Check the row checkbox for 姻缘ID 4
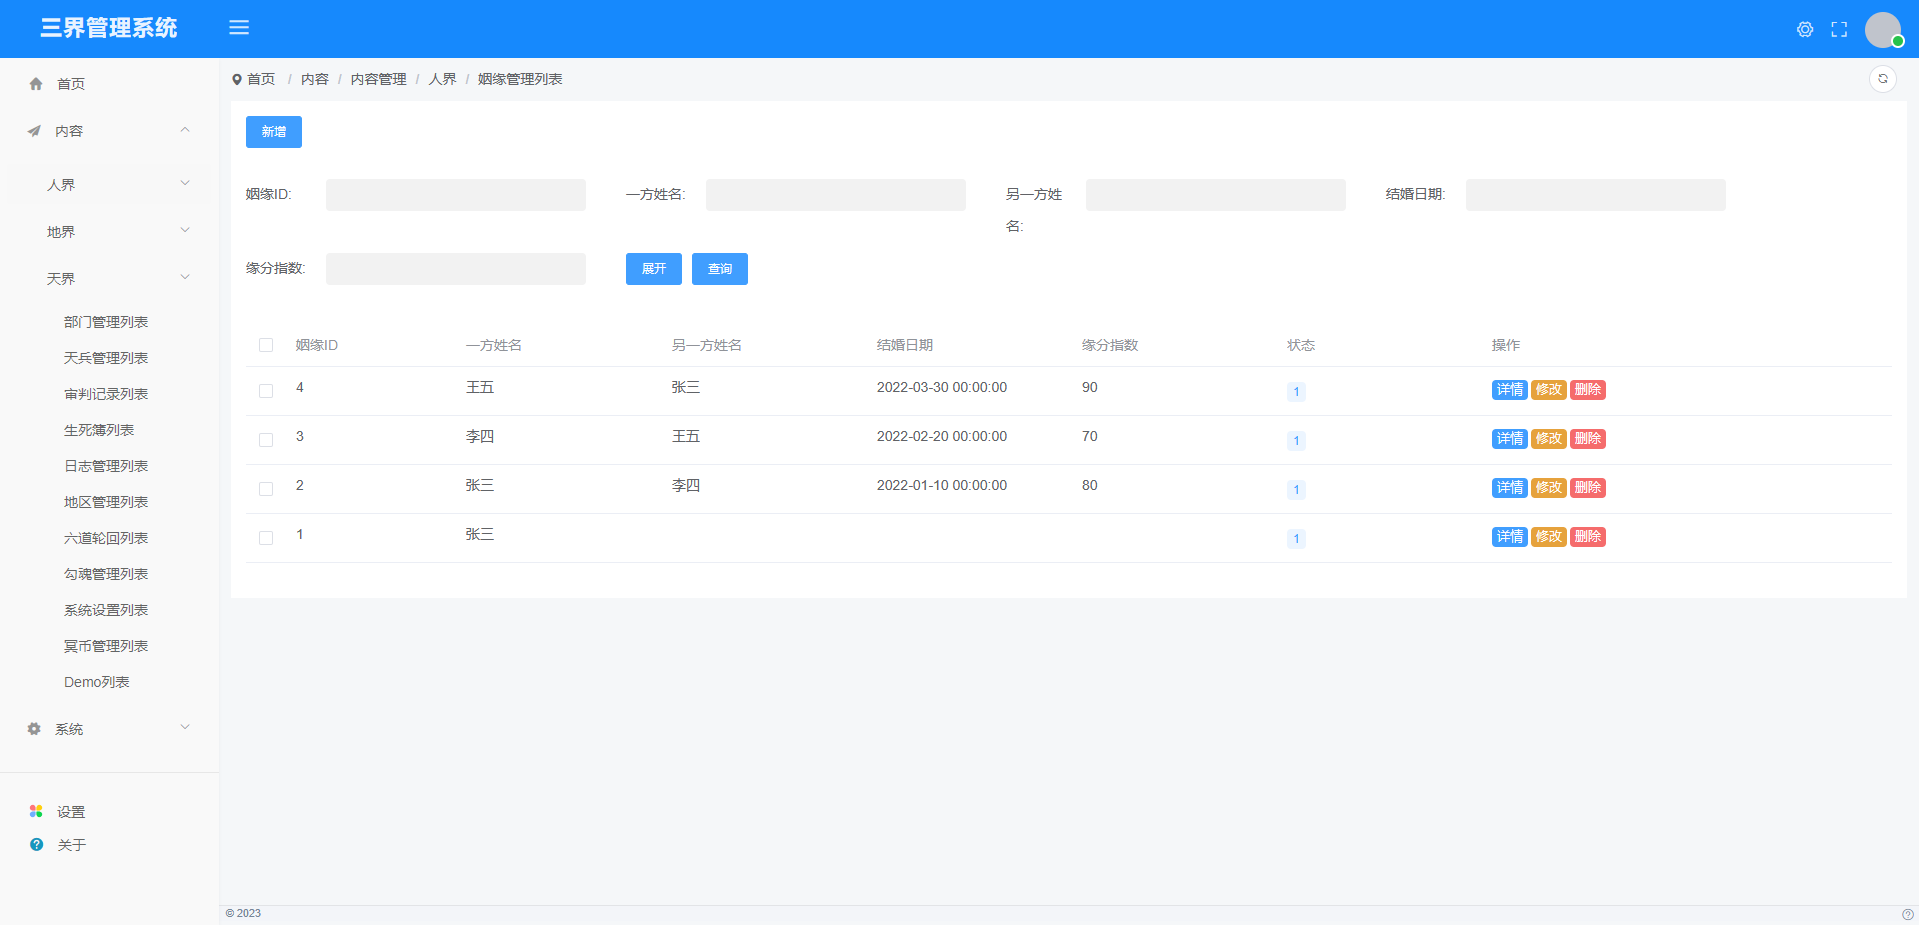1919x925 pixels. coord(266,391)
